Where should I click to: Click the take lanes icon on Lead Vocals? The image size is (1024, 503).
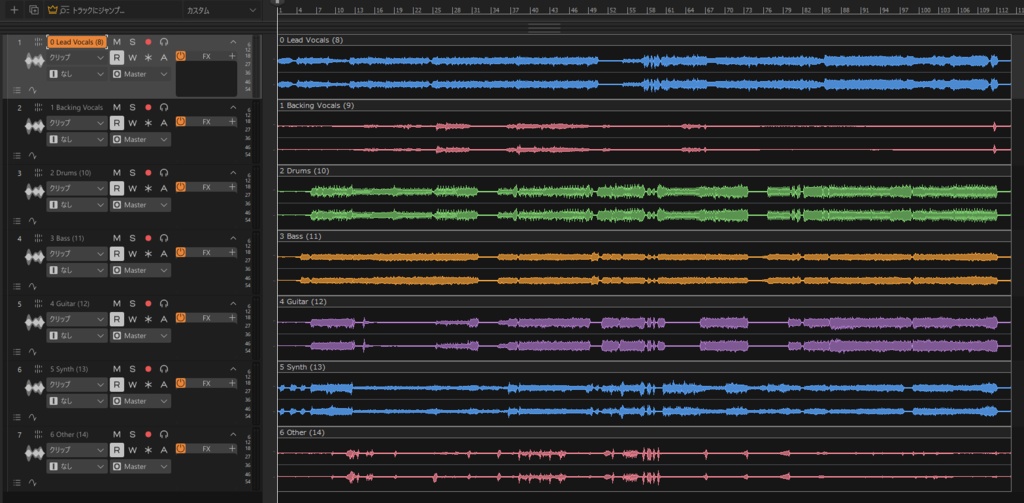[17, 90]
